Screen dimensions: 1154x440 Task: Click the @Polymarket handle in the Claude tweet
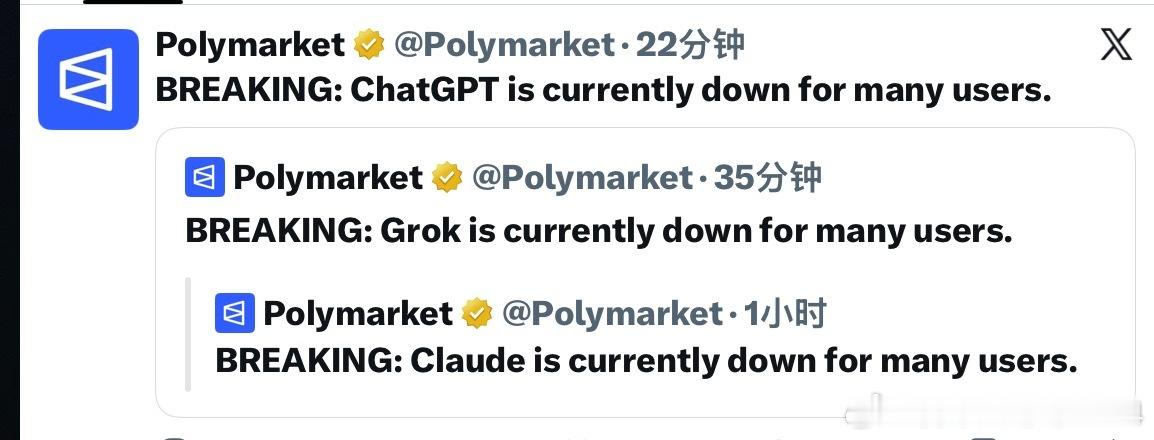click(612, 313)
